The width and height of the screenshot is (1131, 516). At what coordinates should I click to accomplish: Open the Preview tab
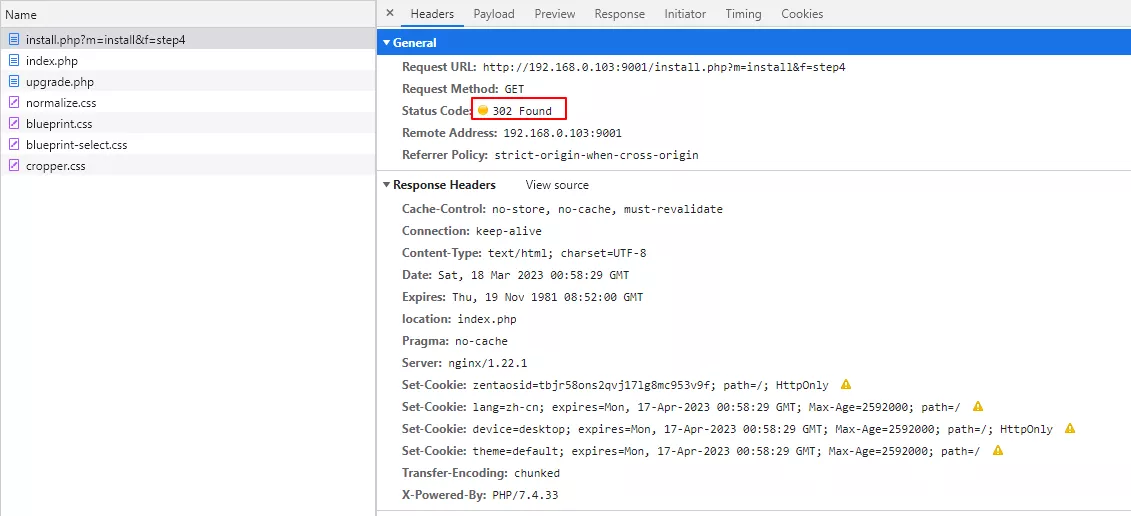[x=555, y=14]
